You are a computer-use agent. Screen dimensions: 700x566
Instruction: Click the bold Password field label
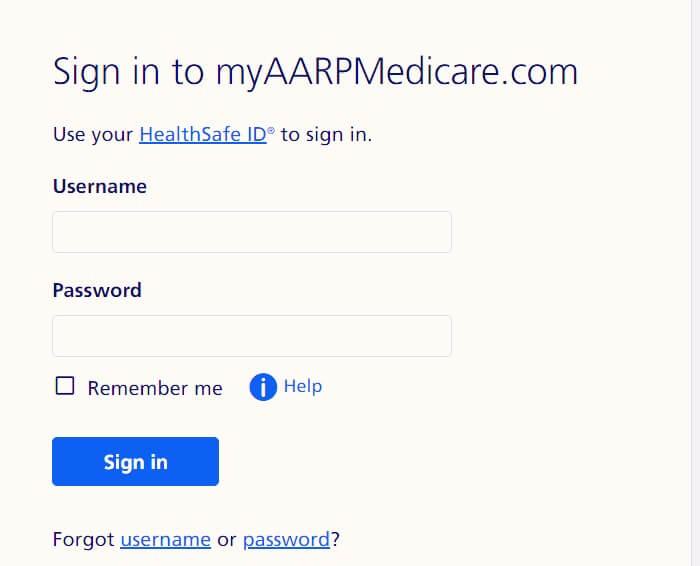coord(97,291)
